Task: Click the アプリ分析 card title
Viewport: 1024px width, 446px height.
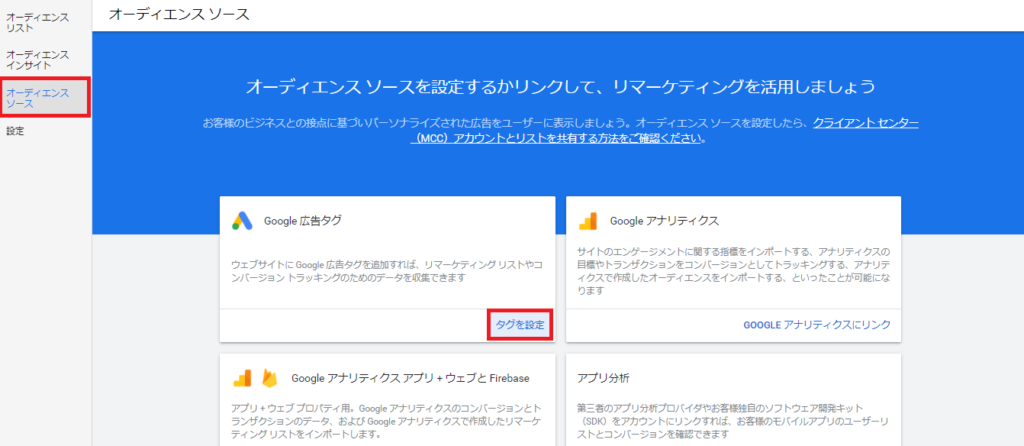Action: (x=603, y=378)
